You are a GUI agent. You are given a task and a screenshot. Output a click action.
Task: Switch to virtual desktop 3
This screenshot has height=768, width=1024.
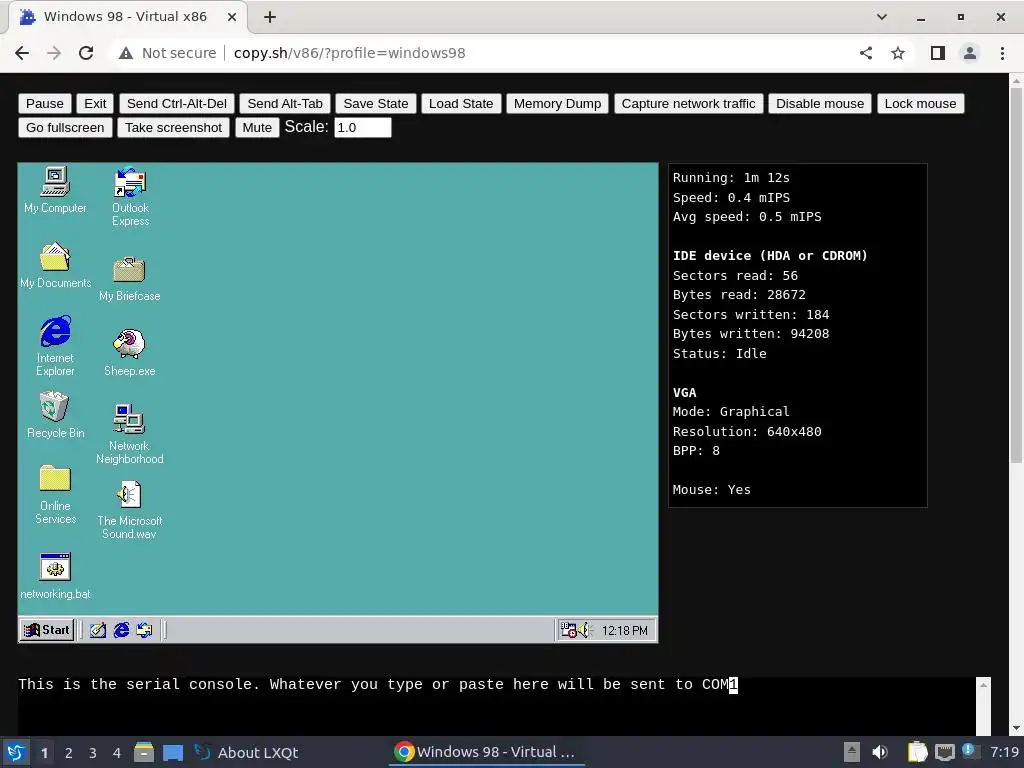point(93,752)
